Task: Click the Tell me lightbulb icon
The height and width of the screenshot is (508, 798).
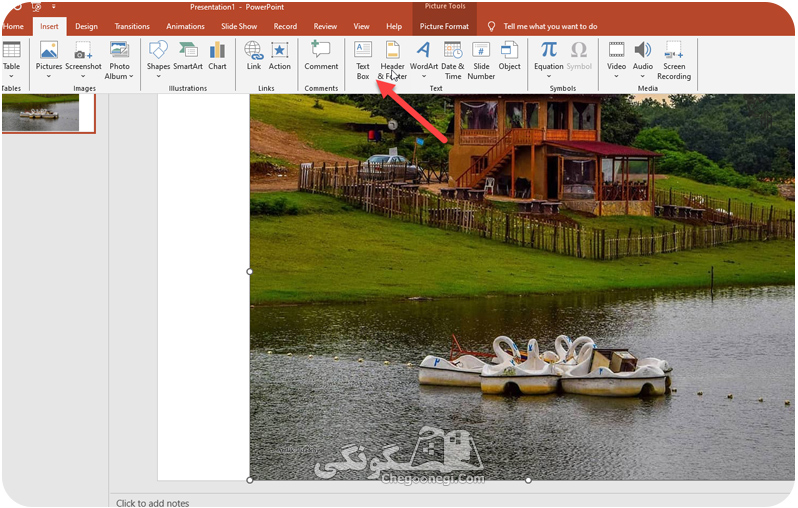Action: [x=491, y=26]
